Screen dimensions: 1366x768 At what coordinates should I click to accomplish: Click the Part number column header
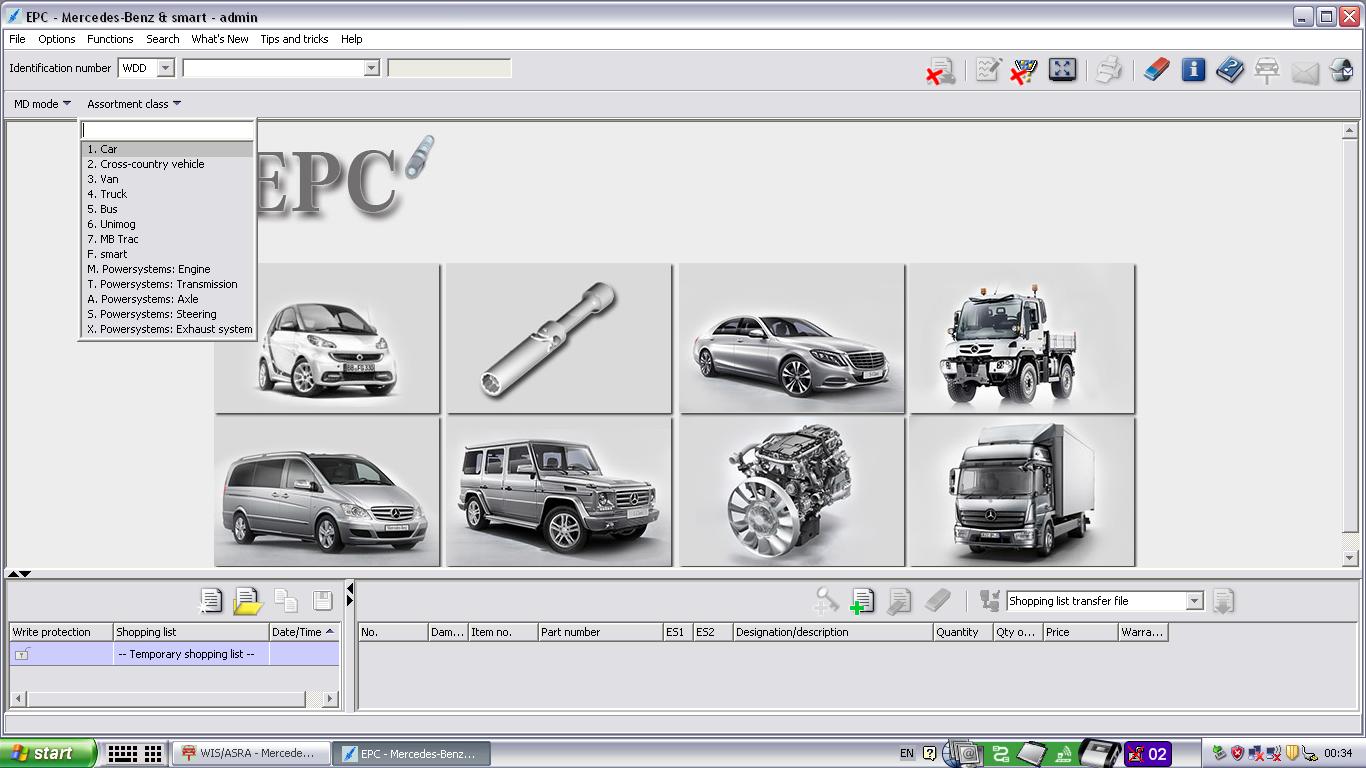click(x=600, y=632)
